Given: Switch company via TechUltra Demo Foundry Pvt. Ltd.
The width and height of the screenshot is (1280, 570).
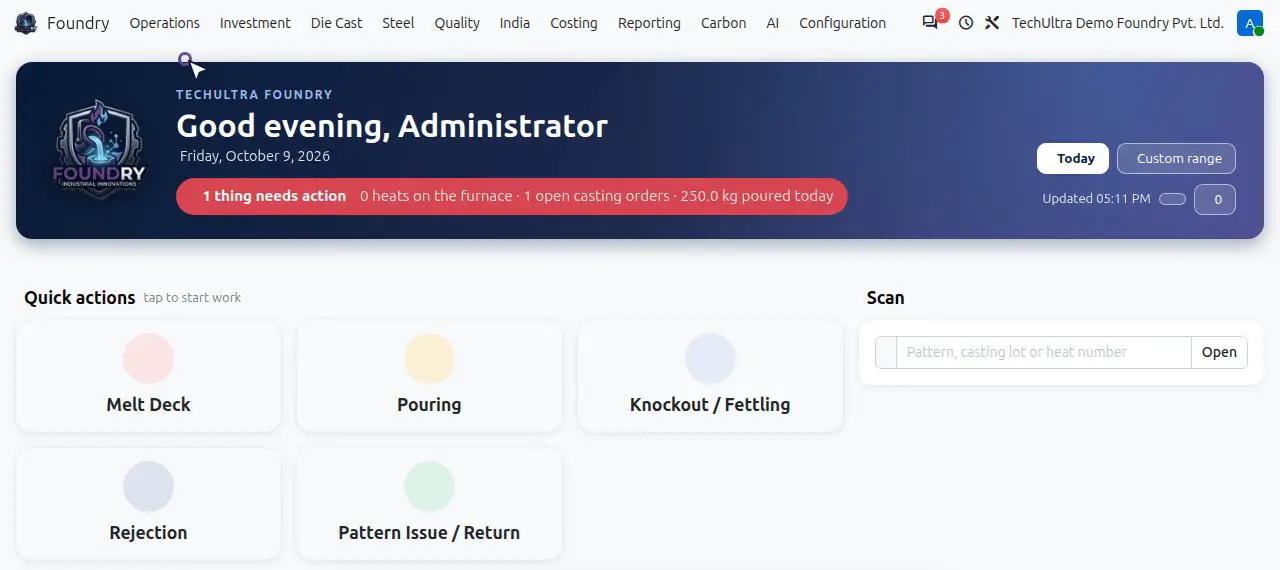Looking at the screenshot, I should (1118, 22).
